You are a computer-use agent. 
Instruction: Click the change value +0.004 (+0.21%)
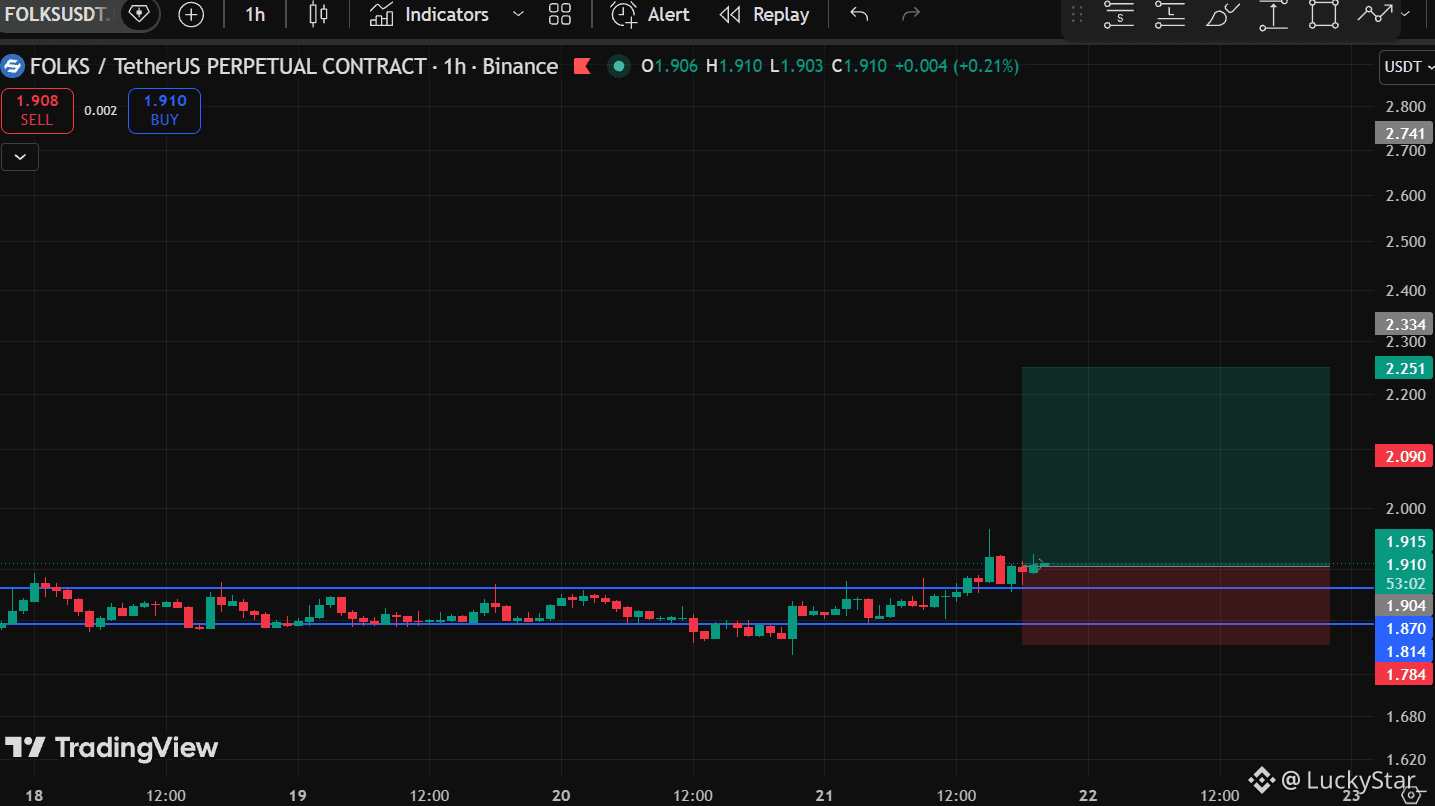point(956,67)
